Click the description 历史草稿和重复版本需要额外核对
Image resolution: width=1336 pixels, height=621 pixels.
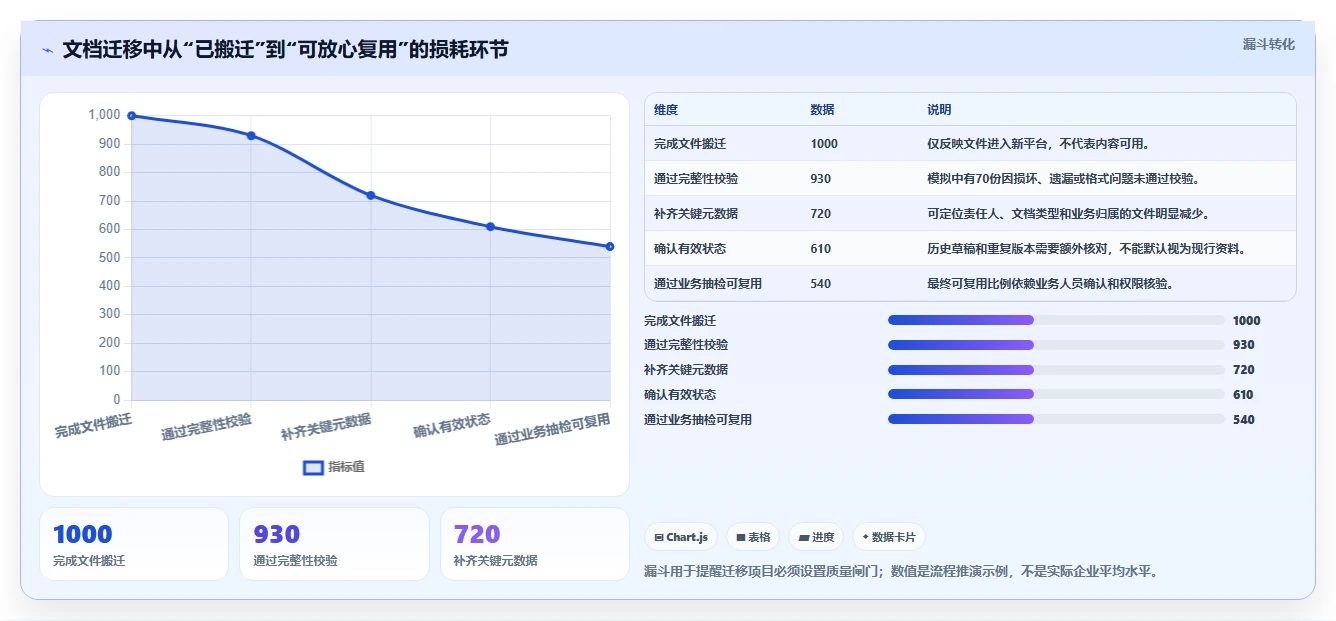(x=1088, y=249)
